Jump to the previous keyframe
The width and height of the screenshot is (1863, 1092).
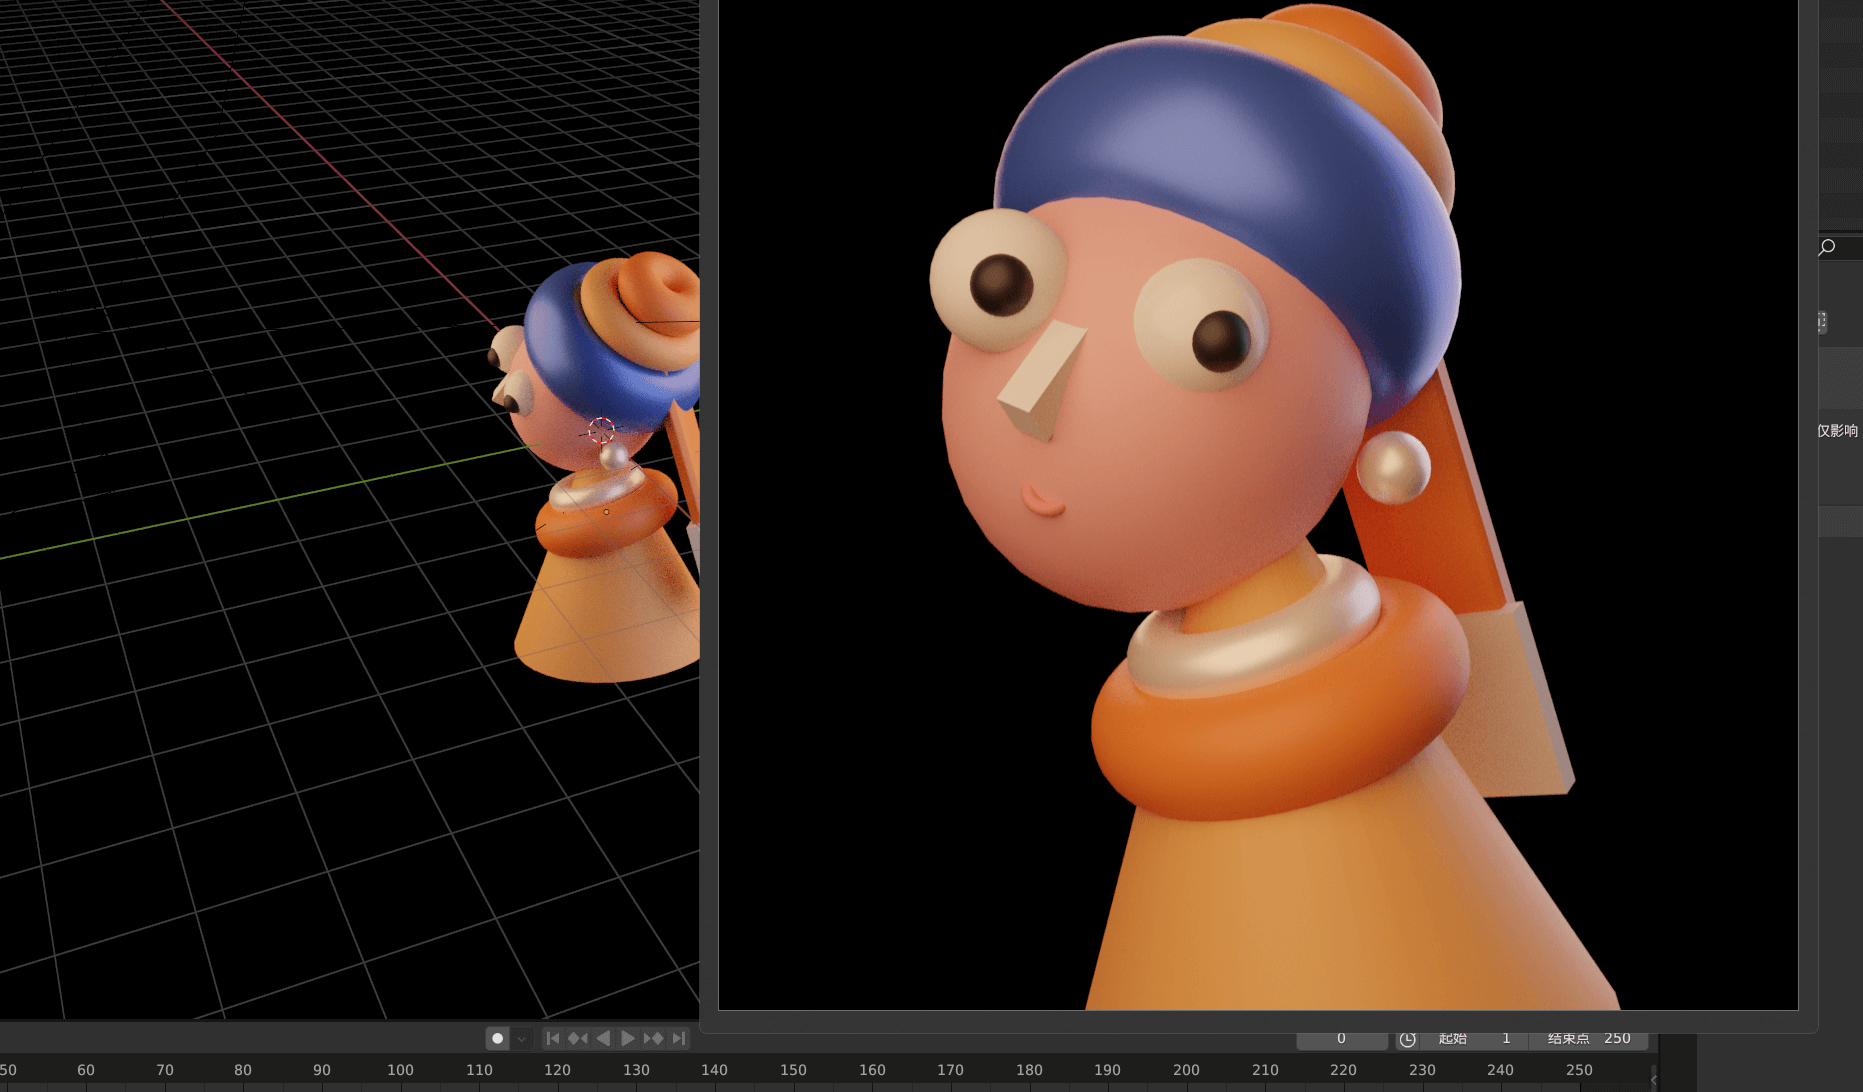pyautogui.click(x=578, y=1038)
